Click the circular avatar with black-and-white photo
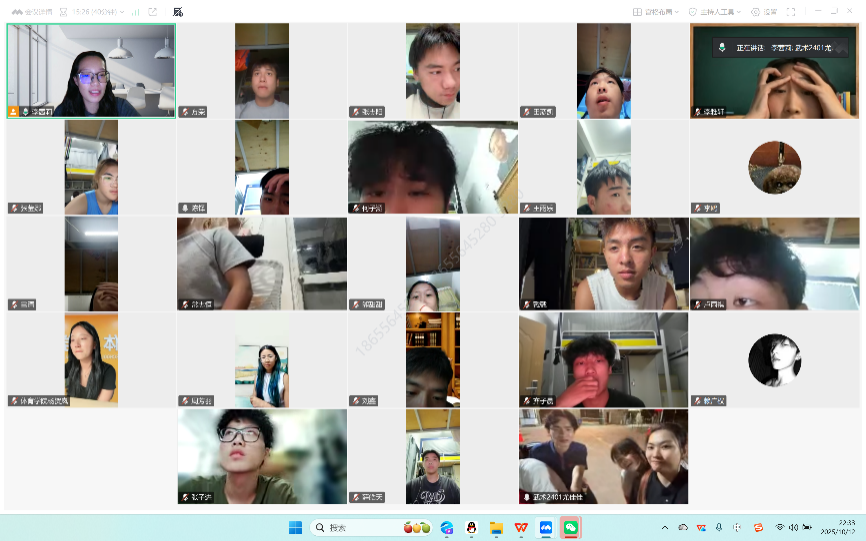 [774, 360]
